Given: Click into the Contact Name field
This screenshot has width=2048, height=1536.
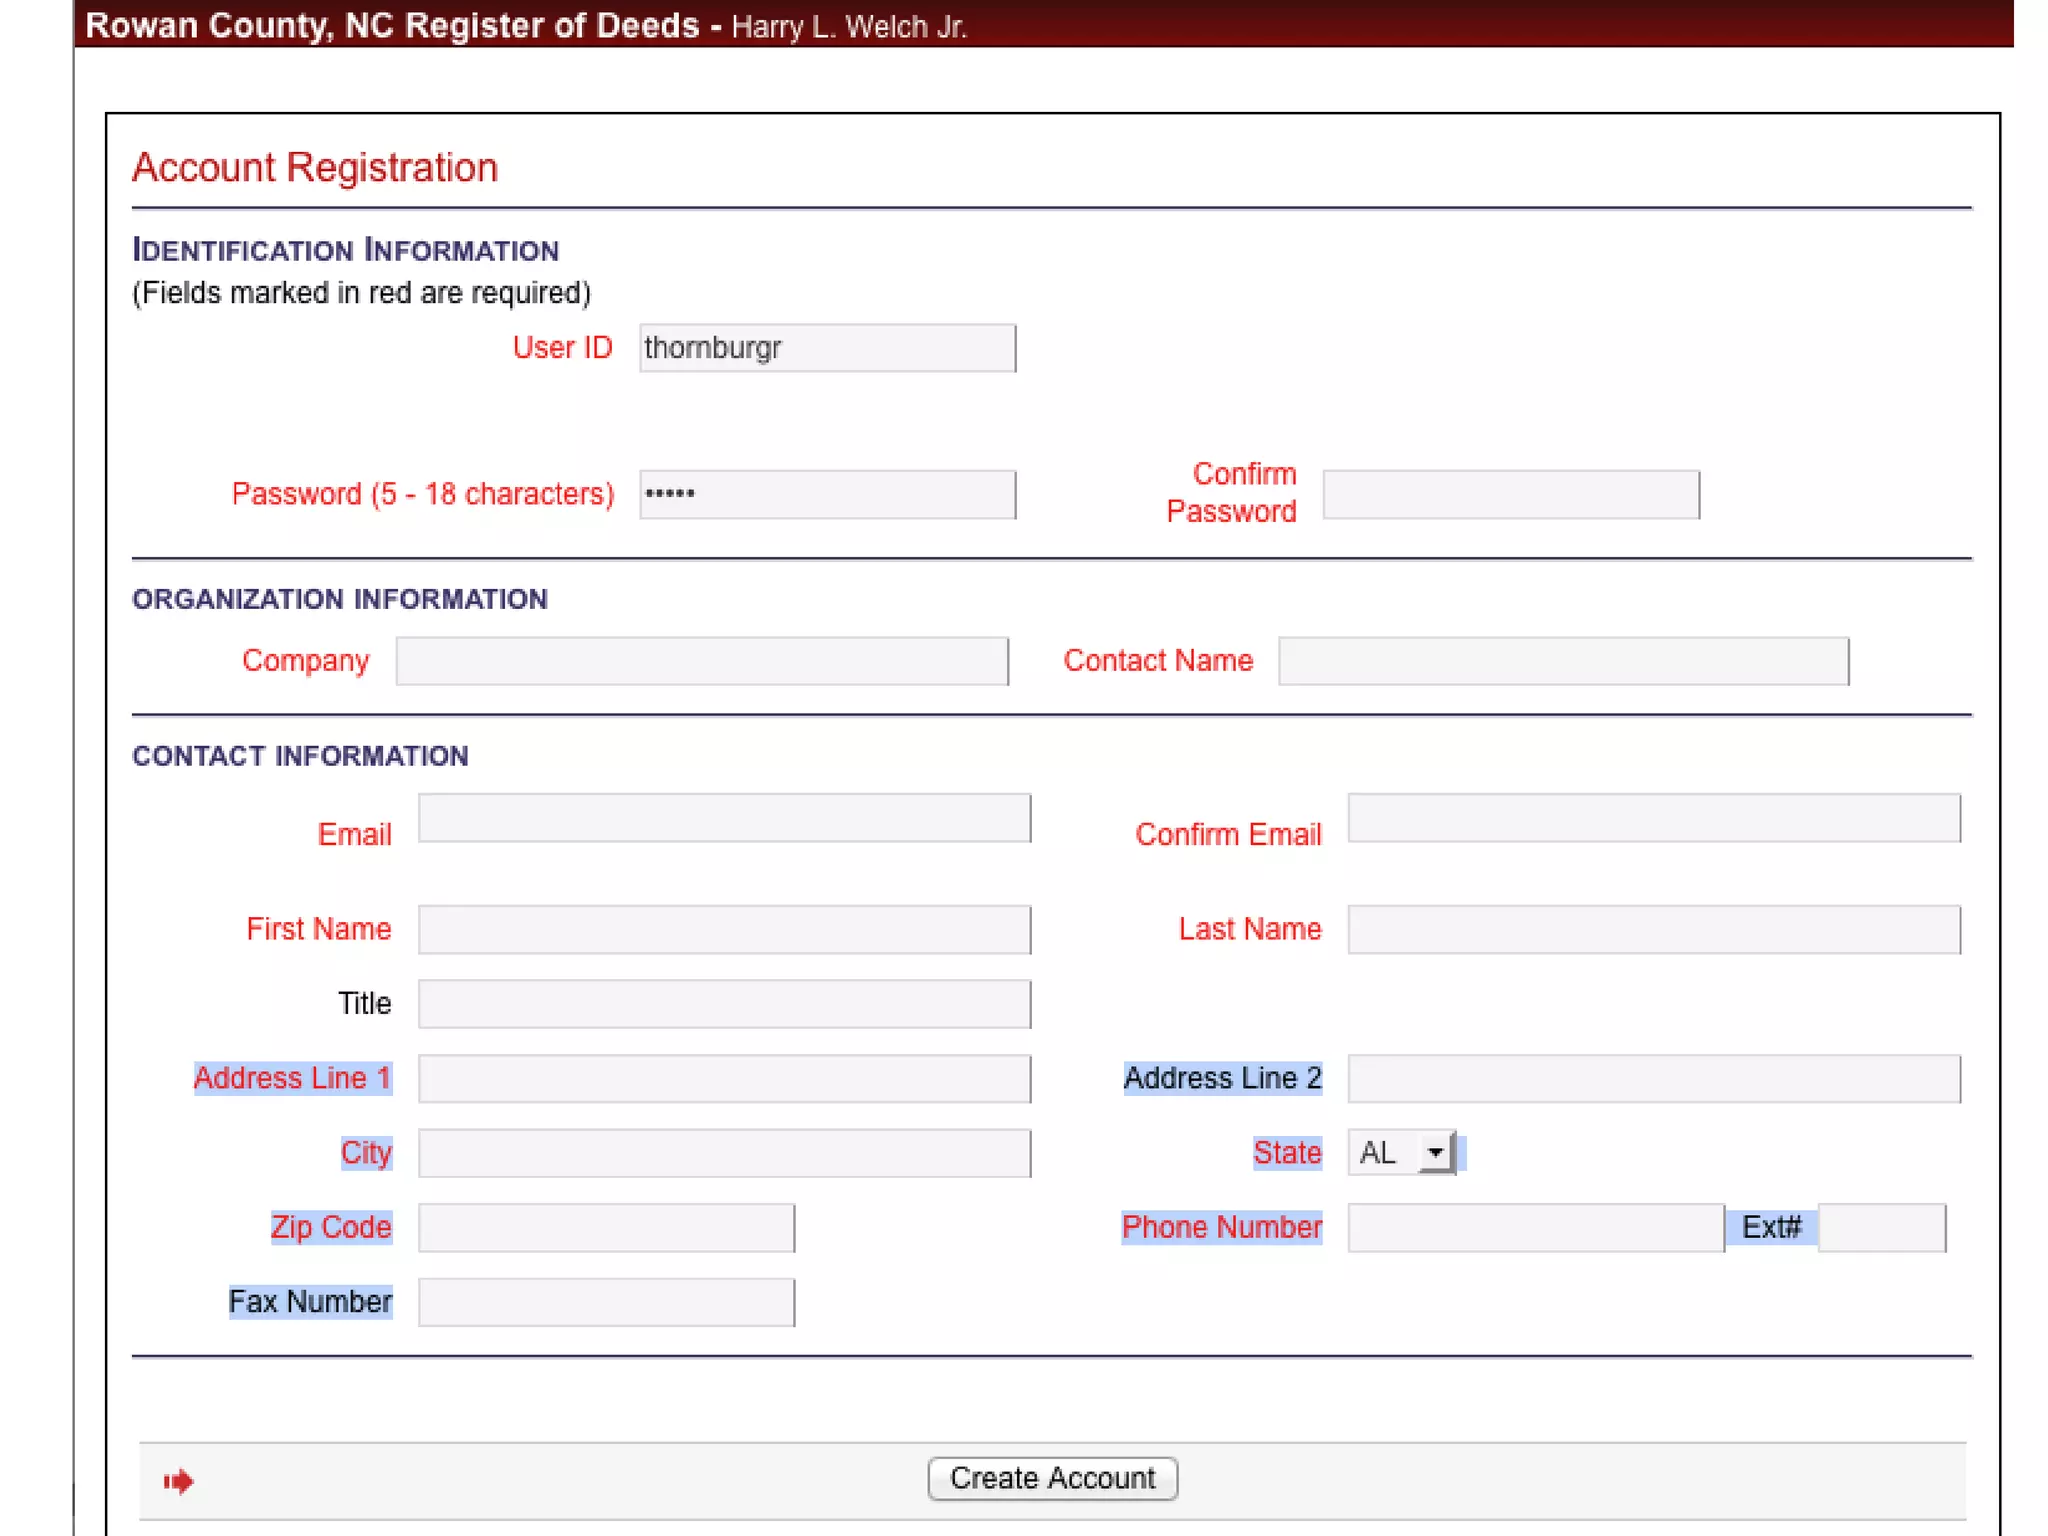Looking at the screenshot, I should pos(1563,661).
